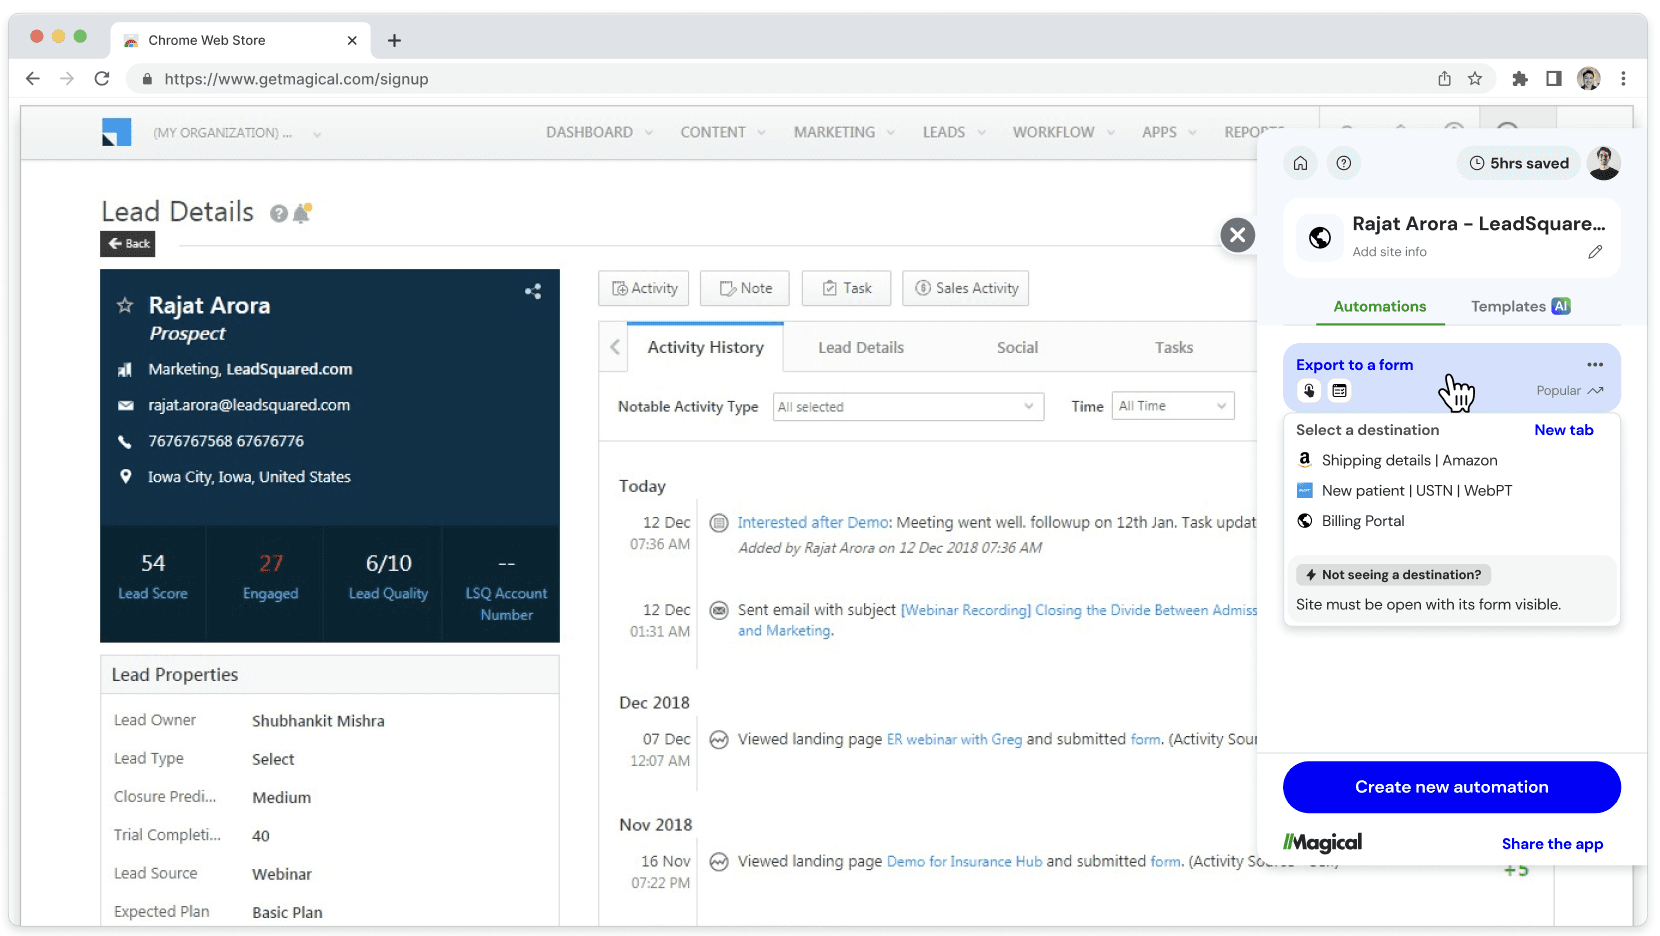Click the Activity button

point(645,288)
